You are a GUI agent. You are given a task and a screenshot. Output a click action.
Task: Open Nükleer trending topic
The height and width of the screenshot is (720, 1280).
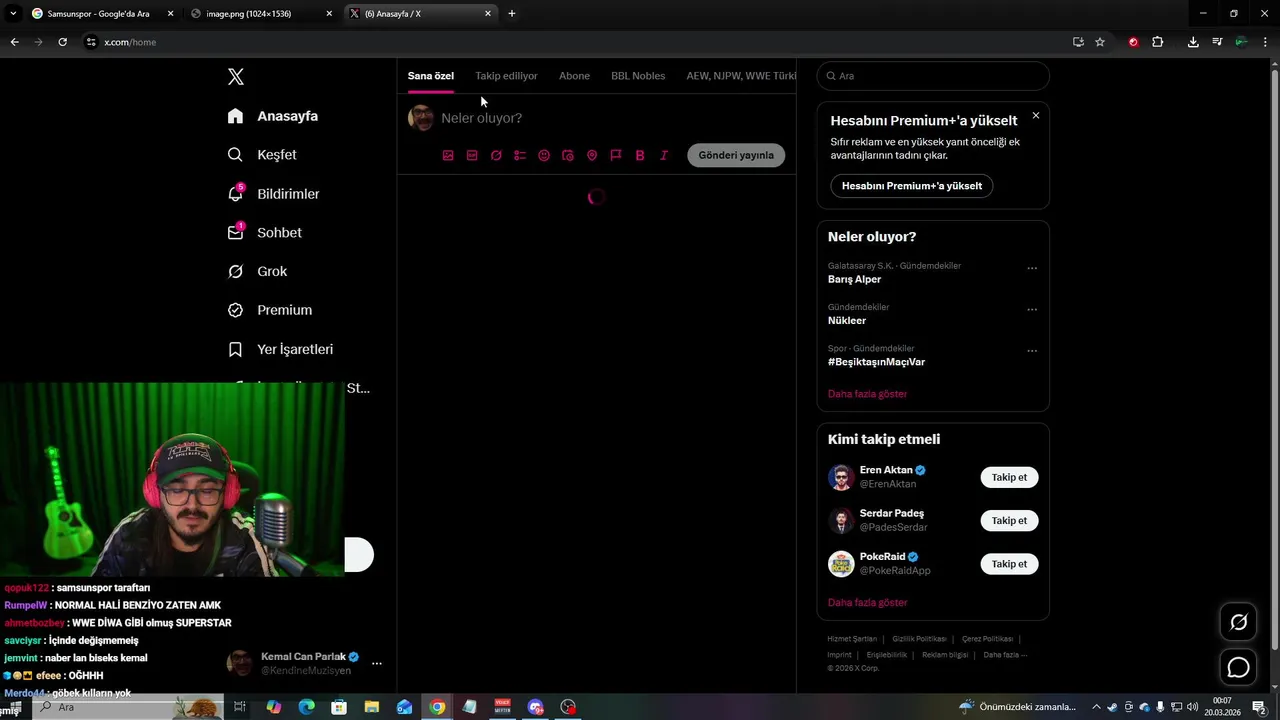(847, 321)
